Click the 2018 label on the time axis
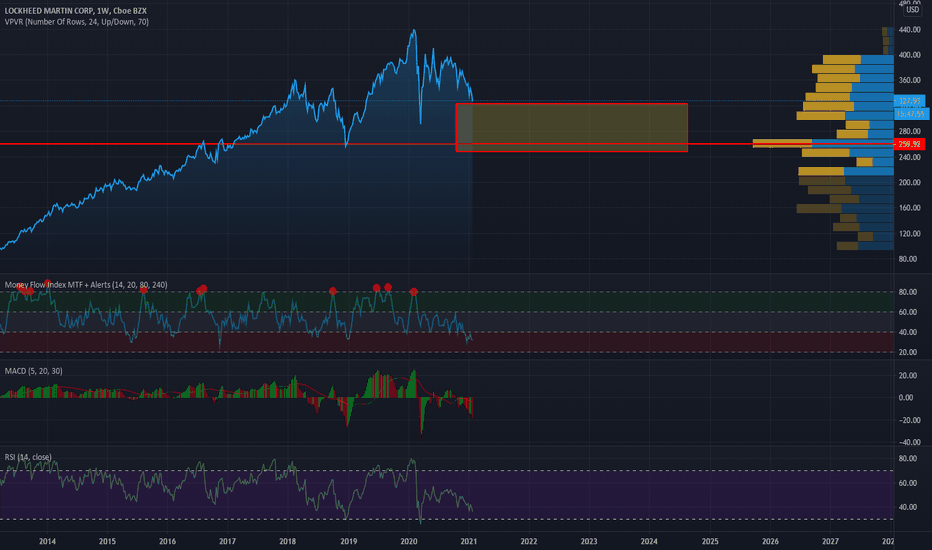Image resolution: width=932 pixels, height=550 pixels. coord(288,541)
